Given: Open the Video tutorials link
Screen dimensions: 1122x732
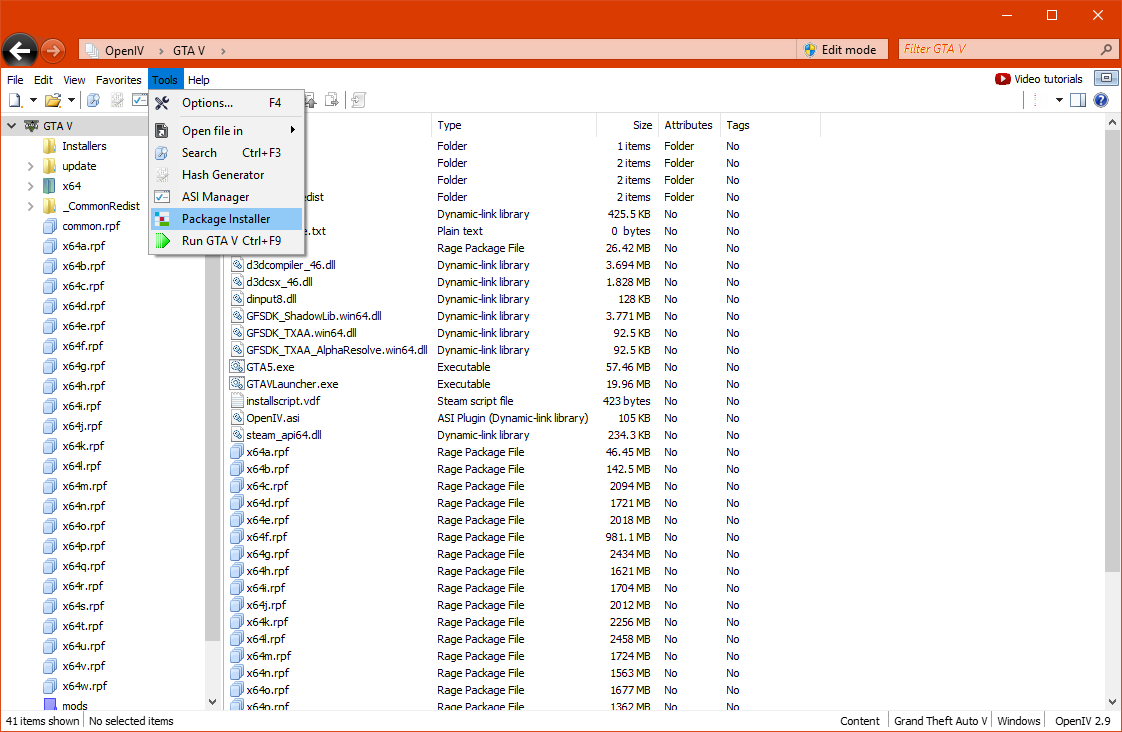Looking at the screenshot, I should tap(1048, 79).
